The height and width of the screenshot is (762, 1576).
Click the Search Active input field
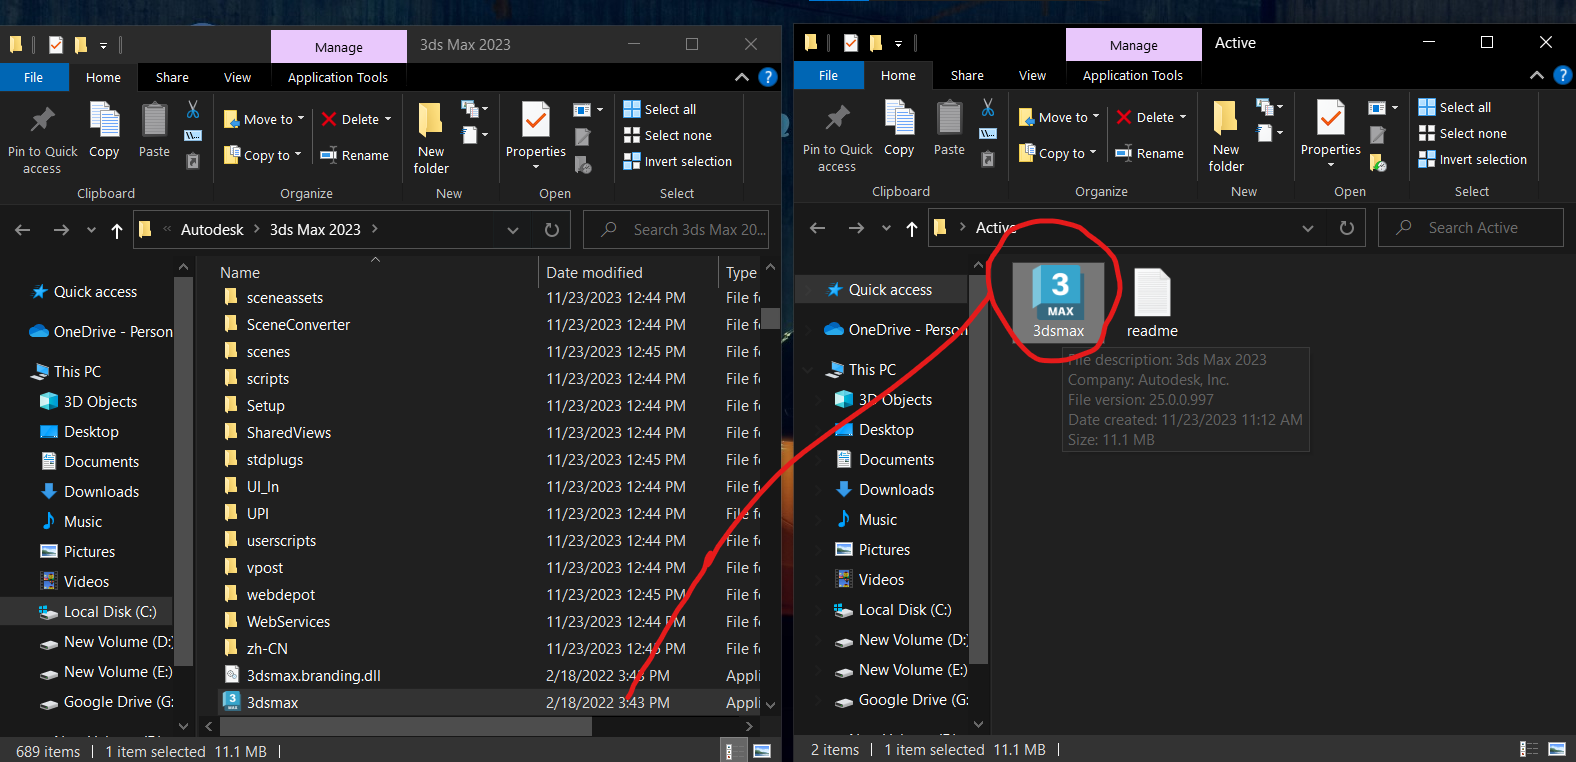(x=1480, y=228)
